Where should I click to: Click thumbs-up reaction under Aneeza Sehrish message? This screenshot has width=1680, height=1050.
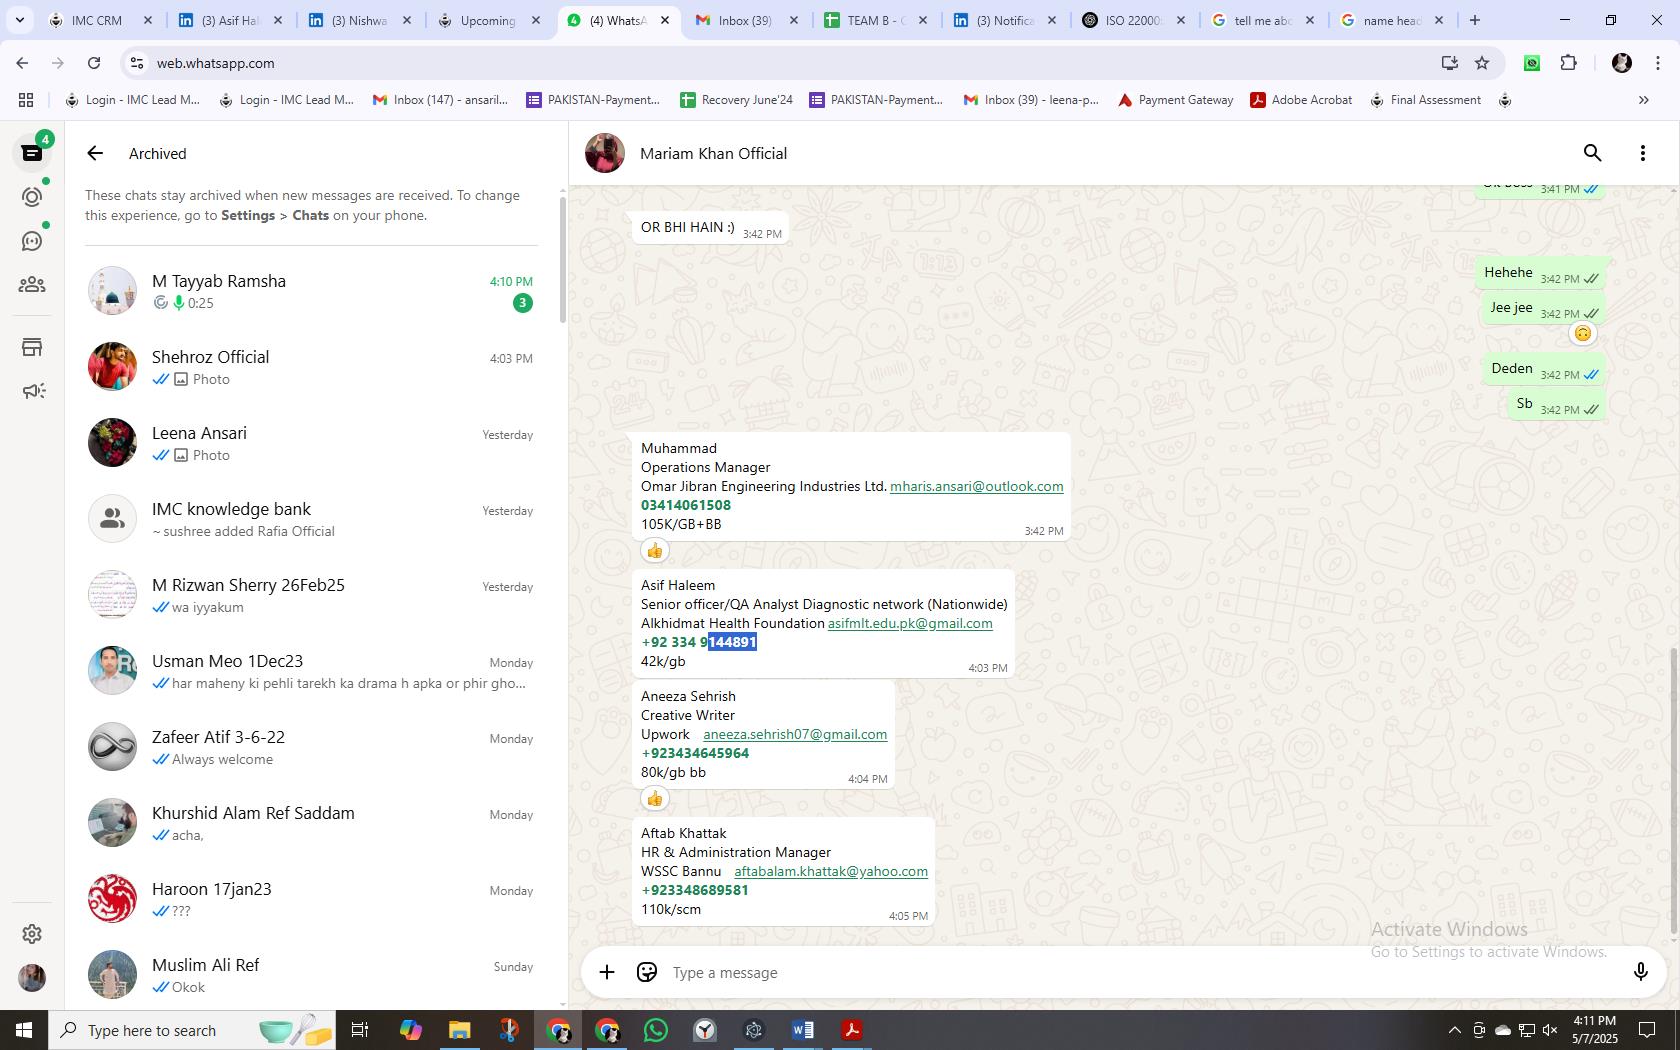click(x=654, y=798)
